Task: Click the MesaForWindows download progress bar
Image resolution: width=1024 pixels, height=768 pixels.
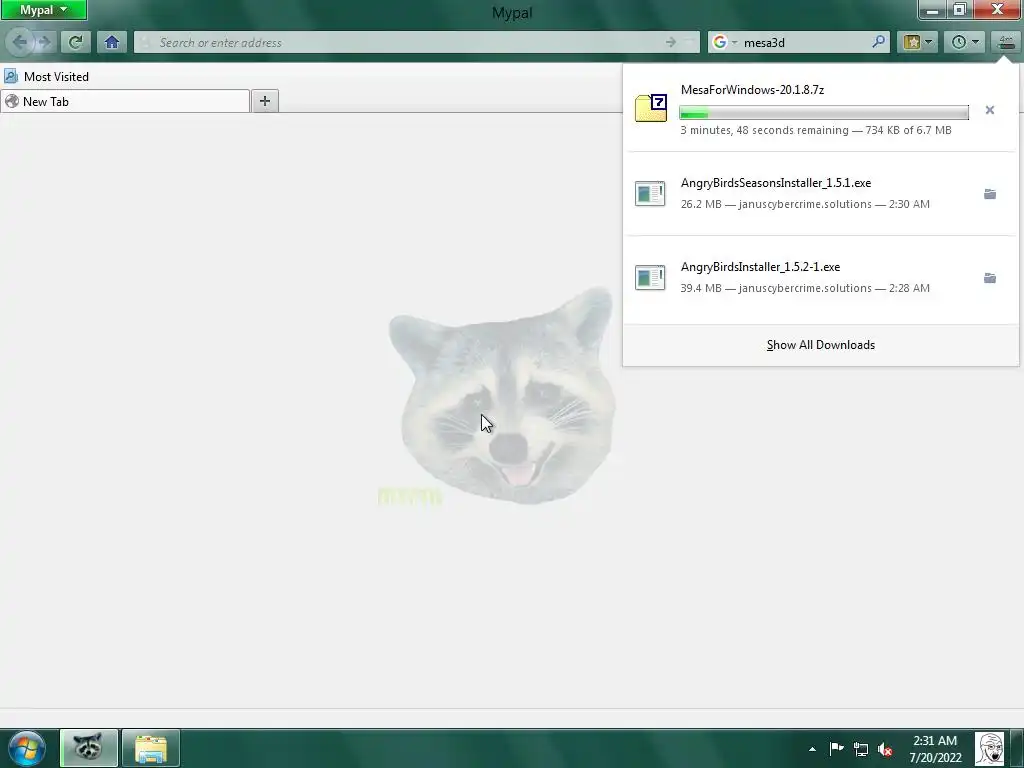Action: (824, 113)
